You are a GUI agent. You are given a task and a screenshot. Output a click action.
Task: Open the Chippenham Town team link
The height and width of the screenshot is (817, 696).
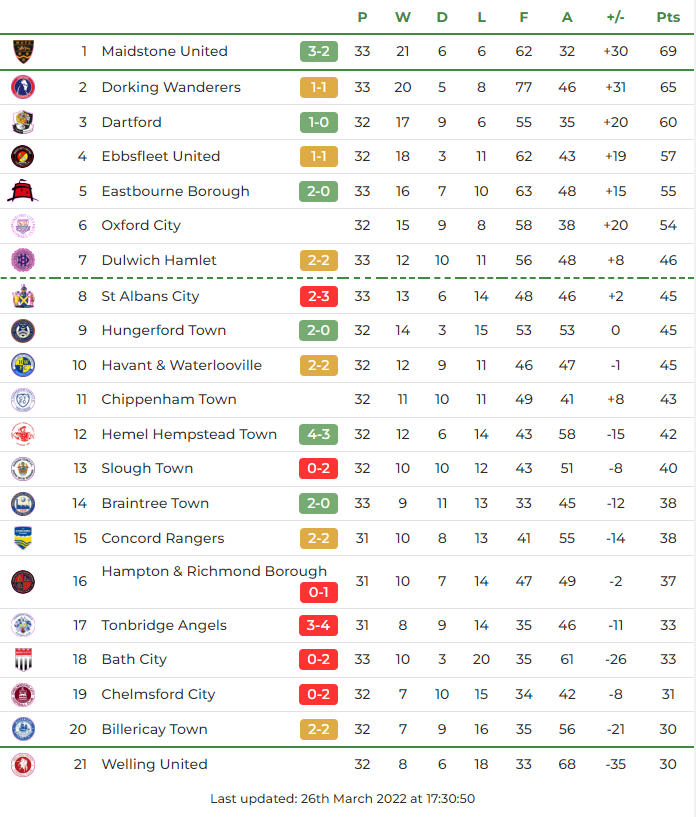coord(169,399)
